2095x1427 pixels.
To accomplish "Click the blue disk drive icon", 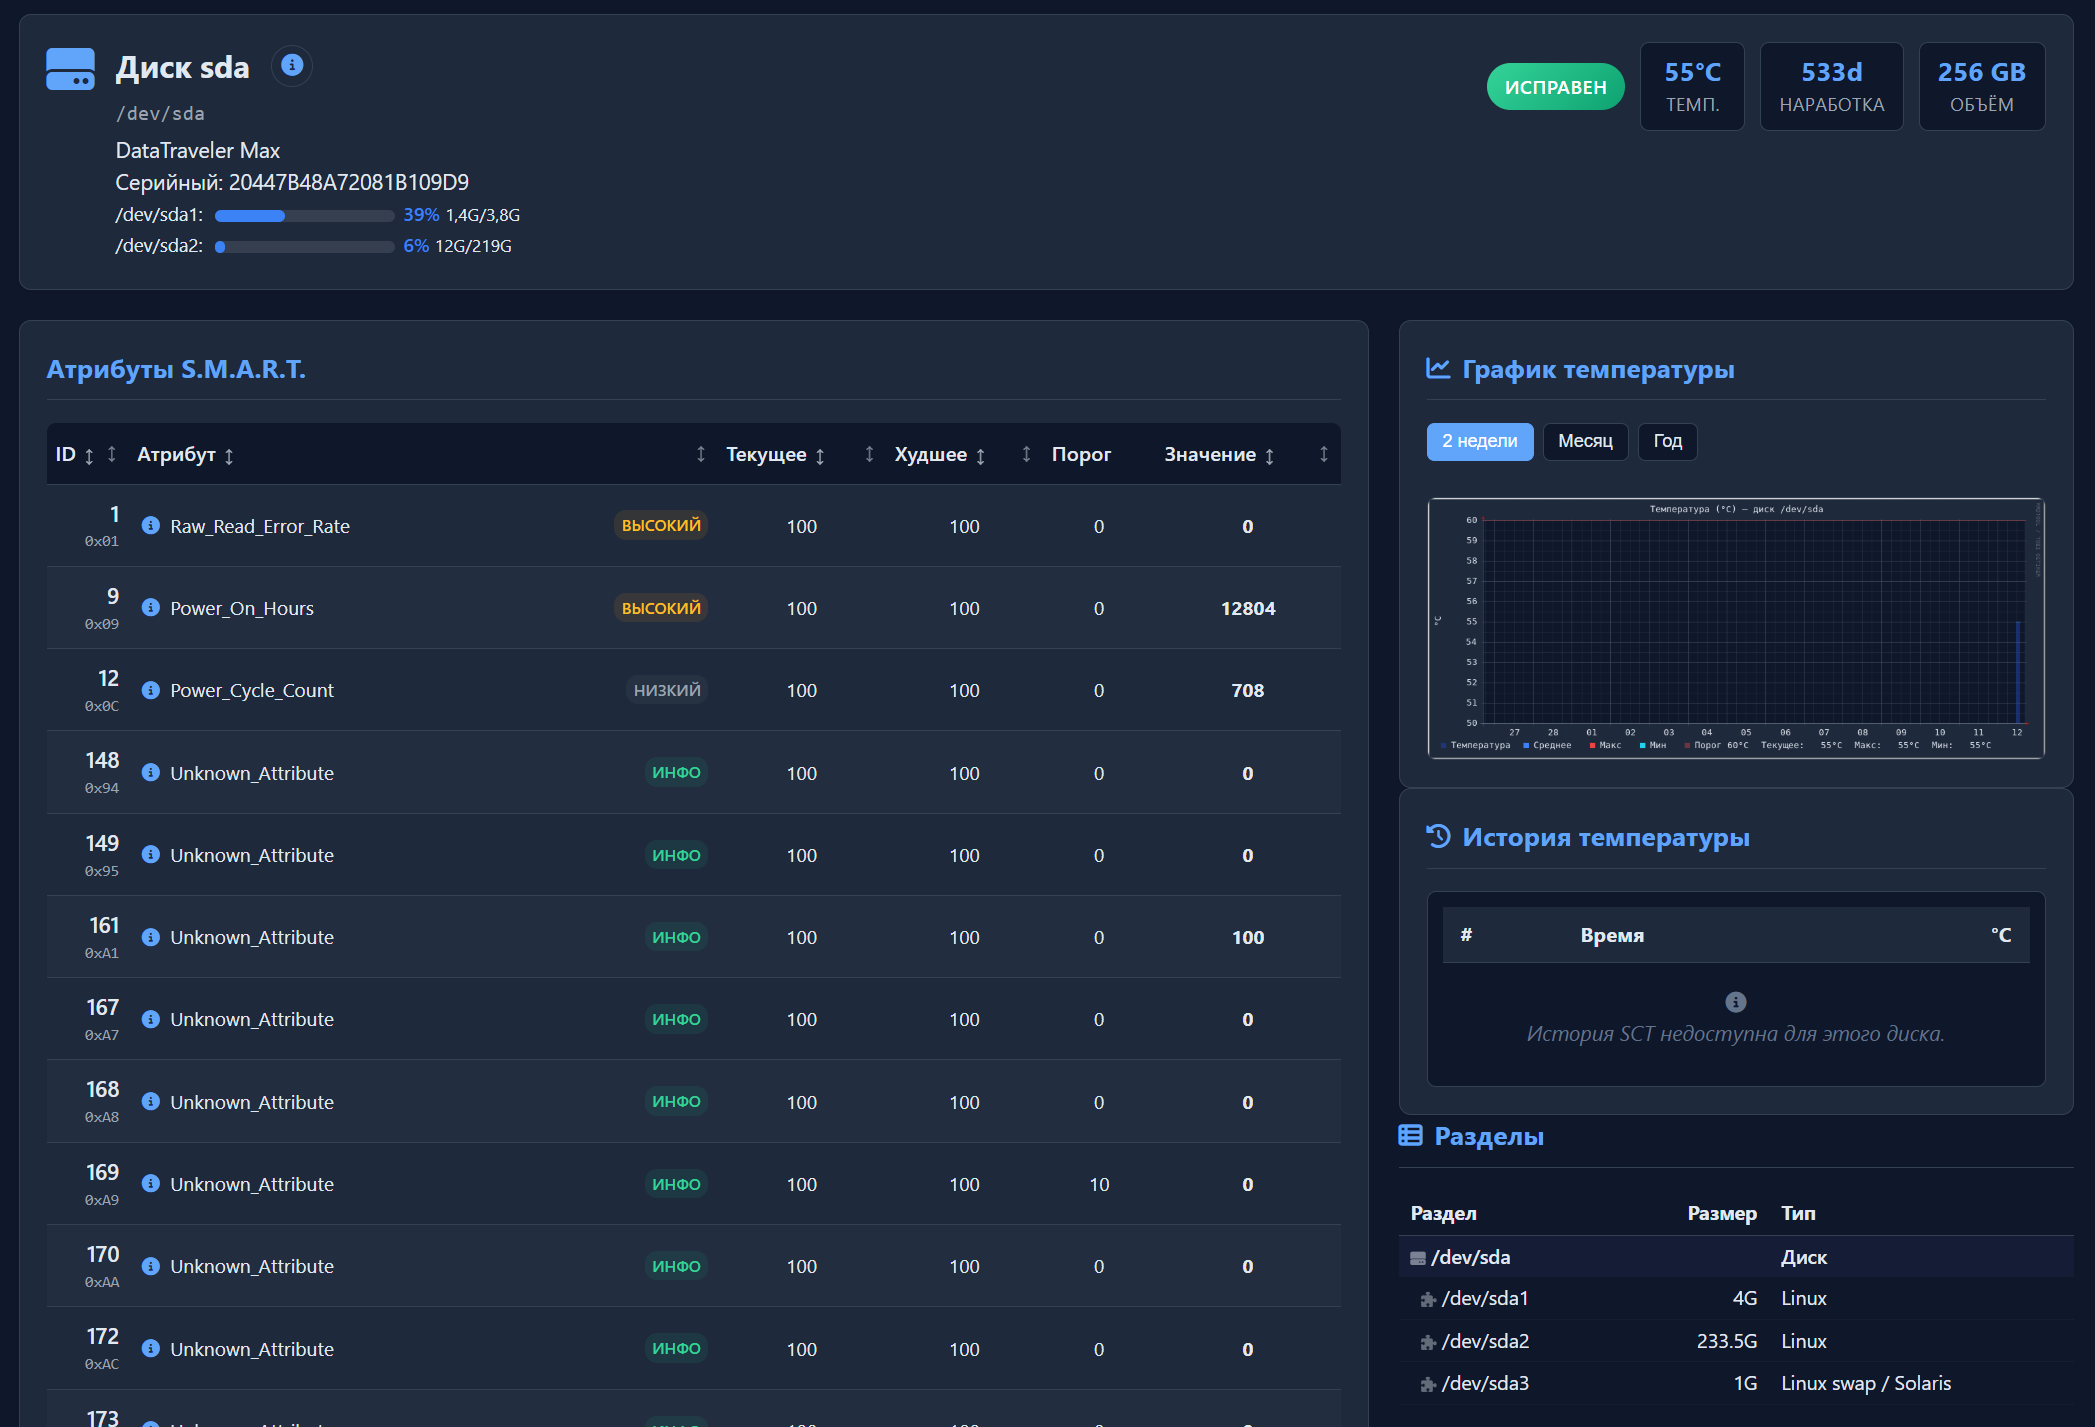I will coord(70,69).
